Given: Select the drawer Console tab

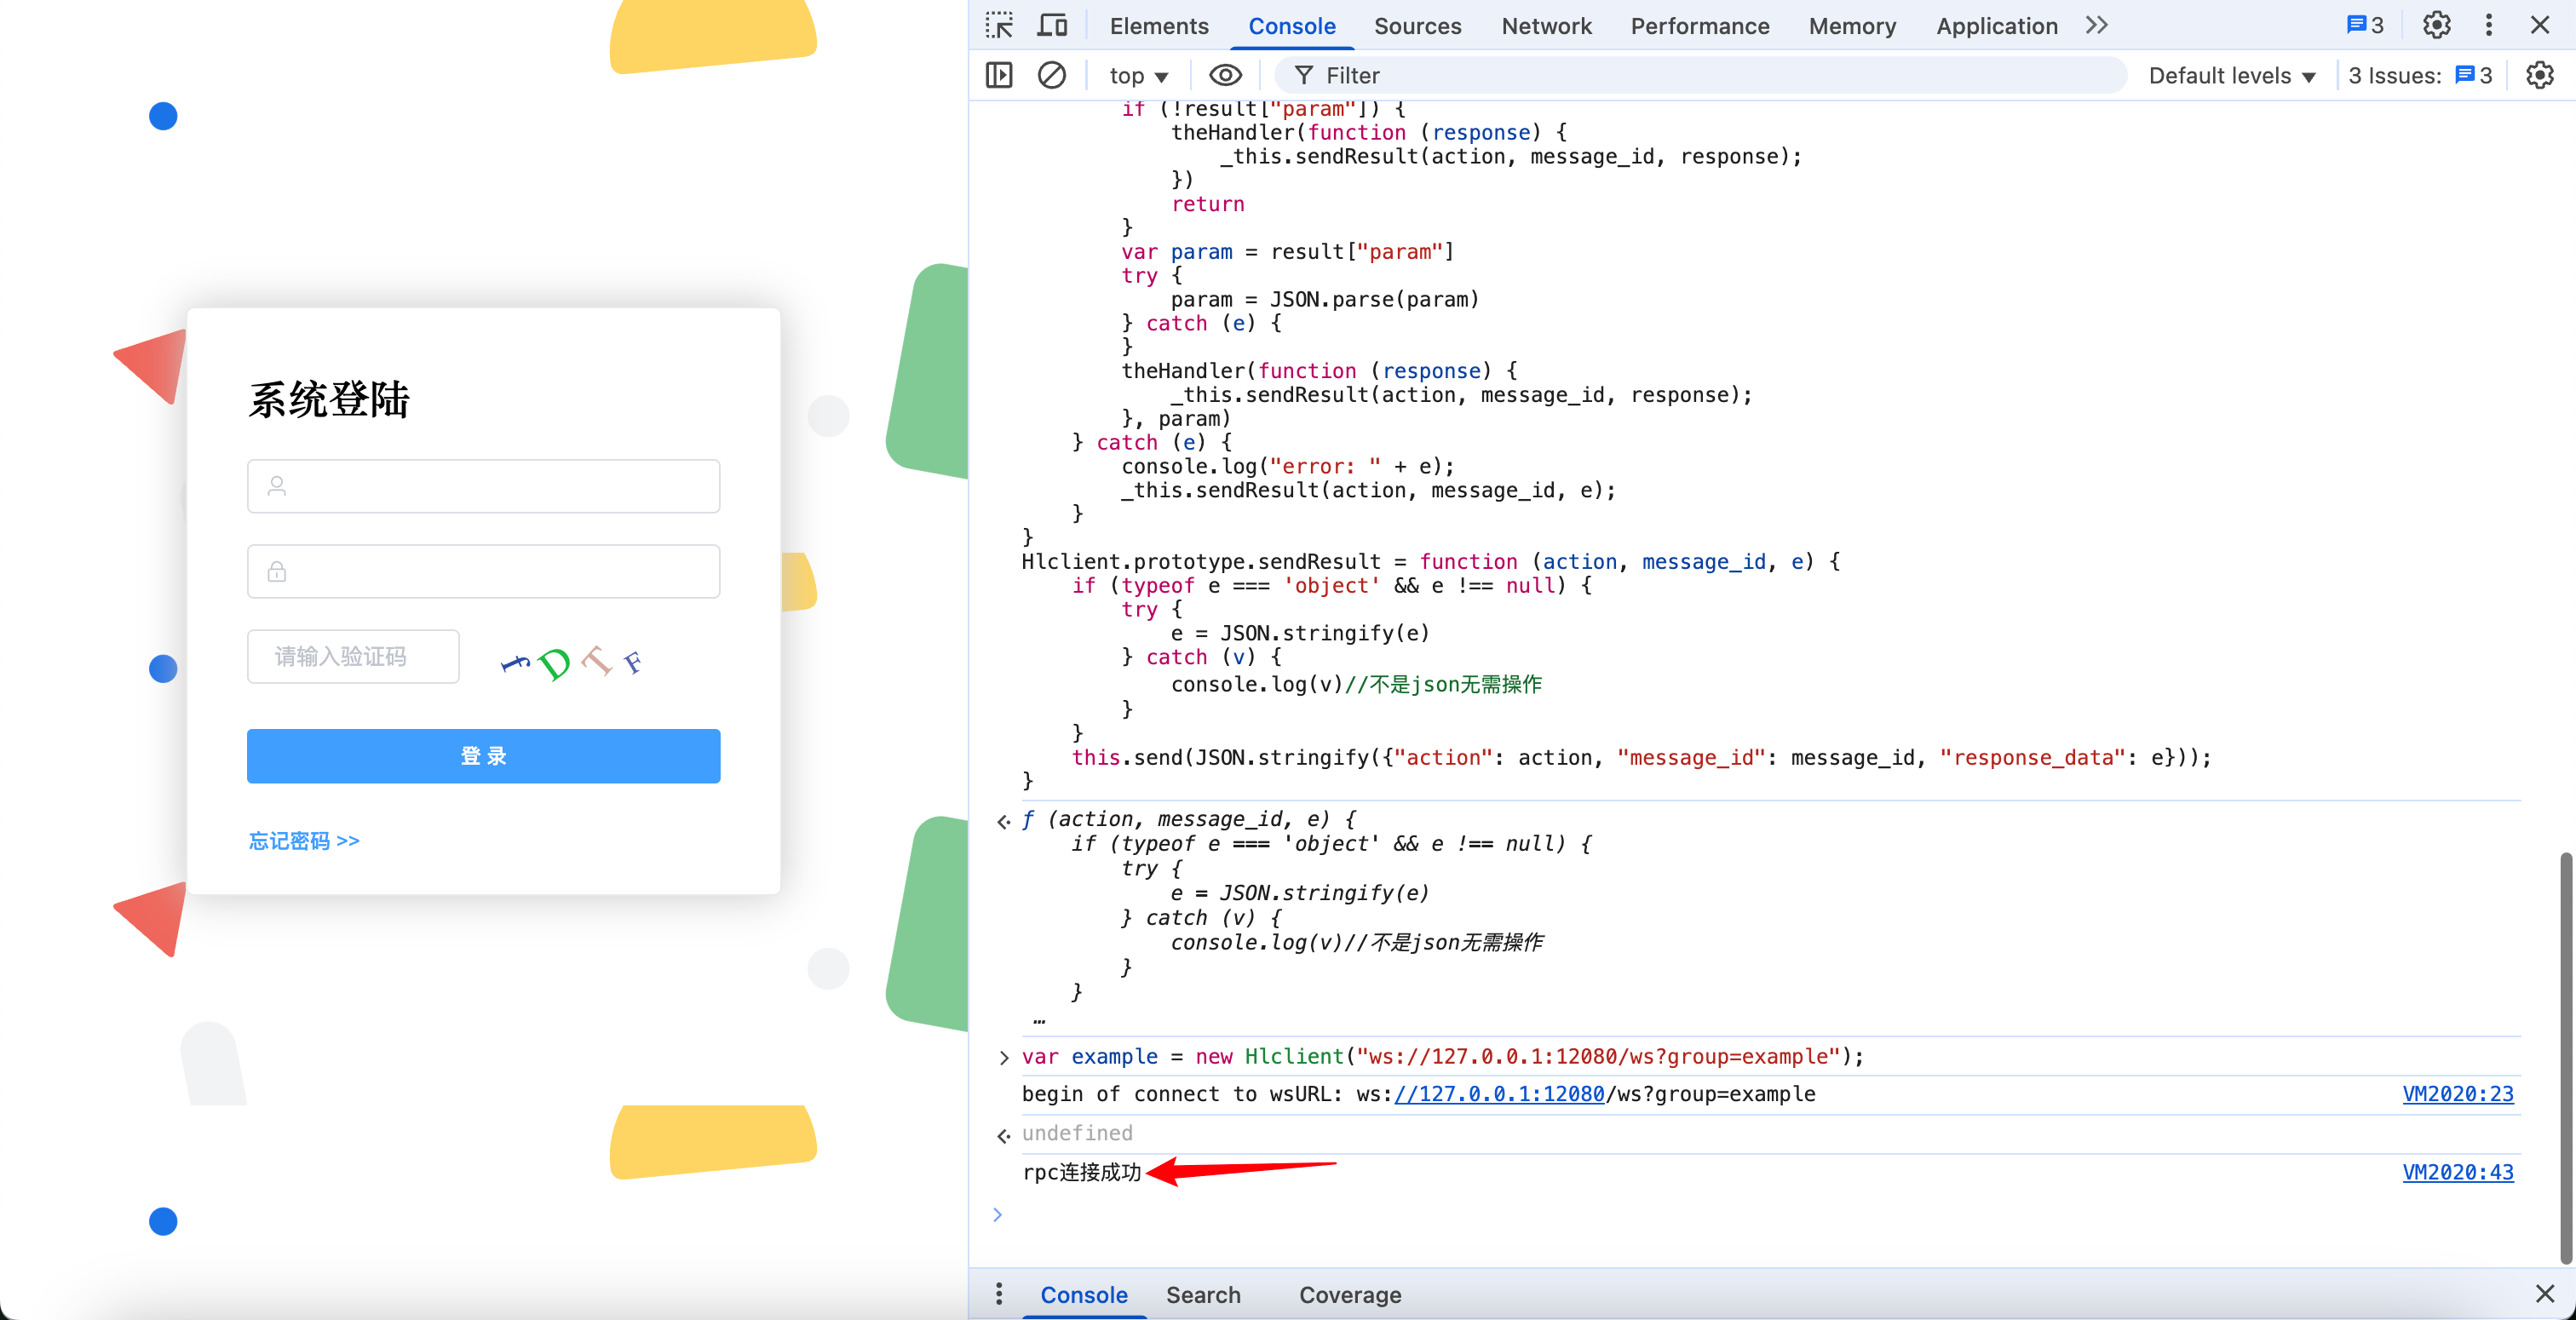Looking at the screenshot, I should point(1084,1295).
